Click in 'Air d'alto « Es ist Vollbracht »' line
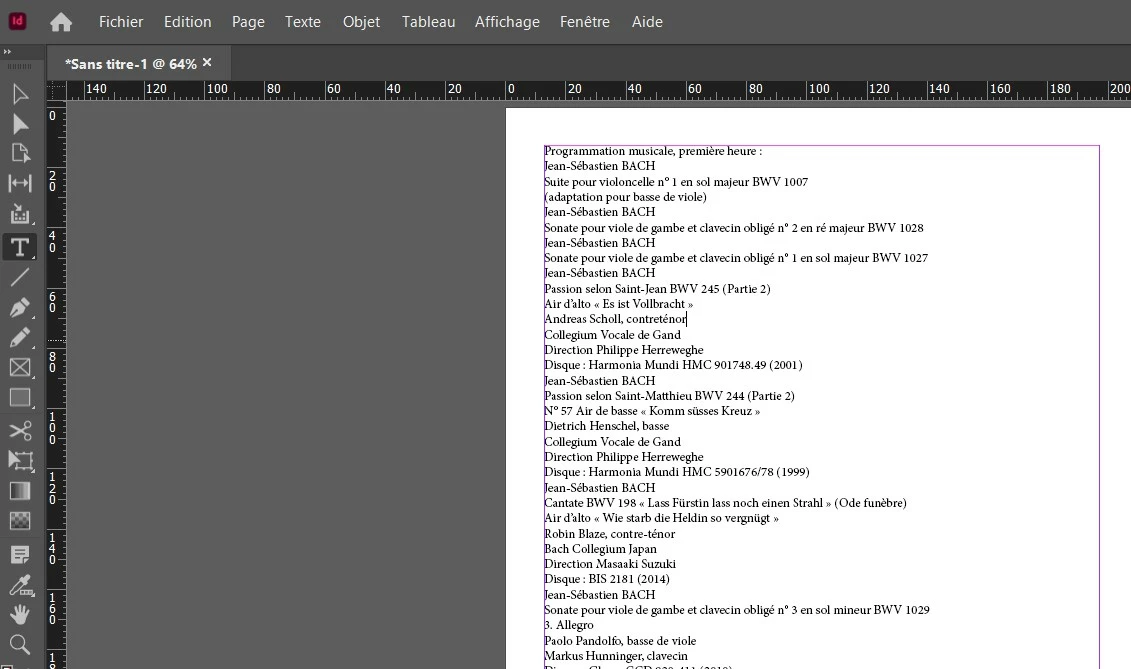Image resolution: width=1131 pixels, height=669 pixels. (618, 304)
